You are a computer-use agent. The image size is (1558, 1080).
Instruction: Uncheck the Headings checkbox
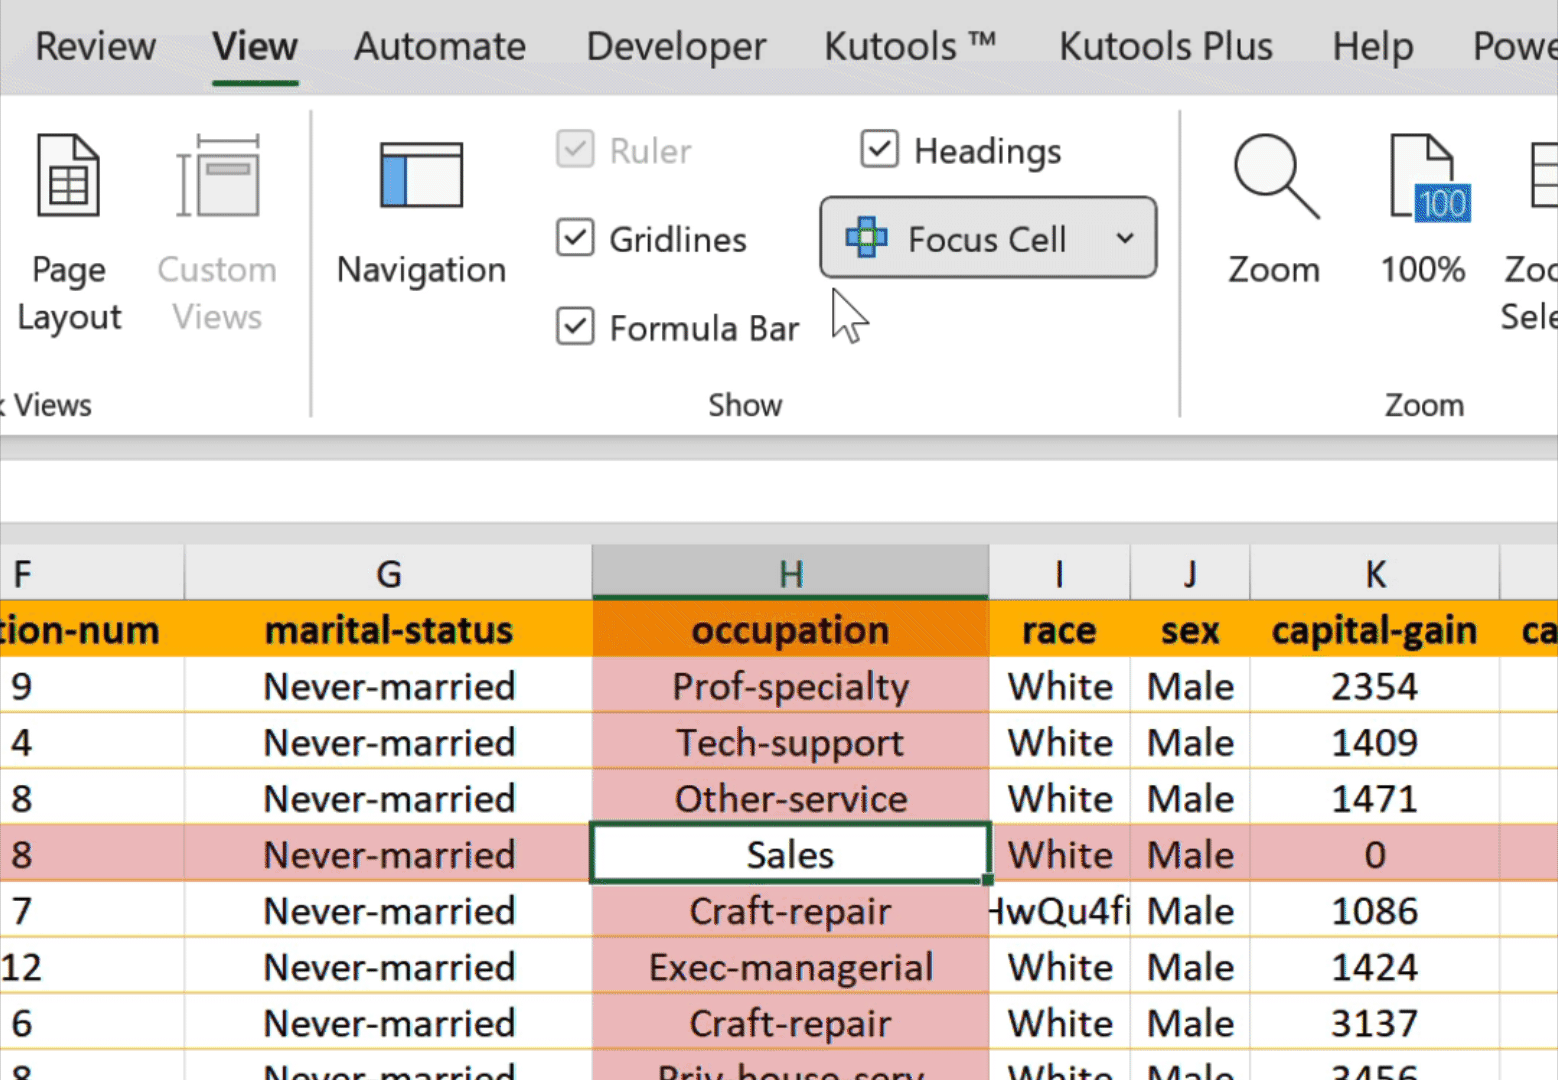(879, 149)
